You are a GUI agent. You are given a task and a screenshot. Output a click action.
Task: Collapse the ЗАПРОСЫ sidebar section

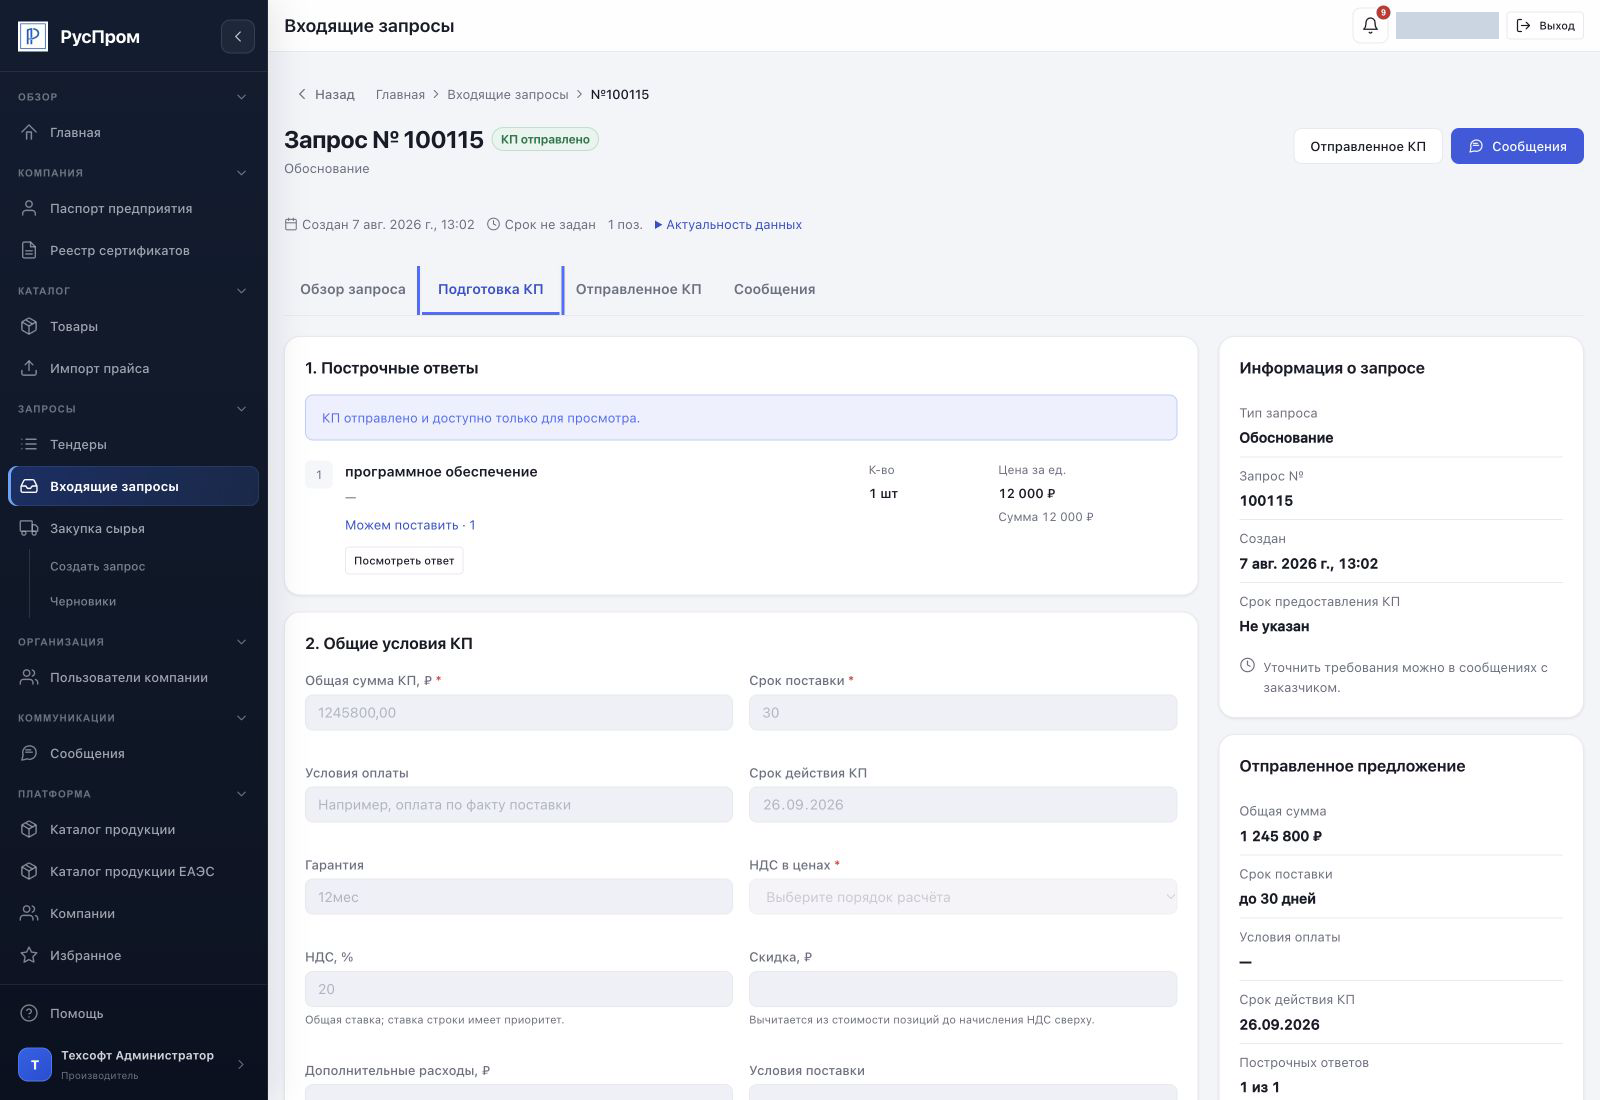pos(241,409)
